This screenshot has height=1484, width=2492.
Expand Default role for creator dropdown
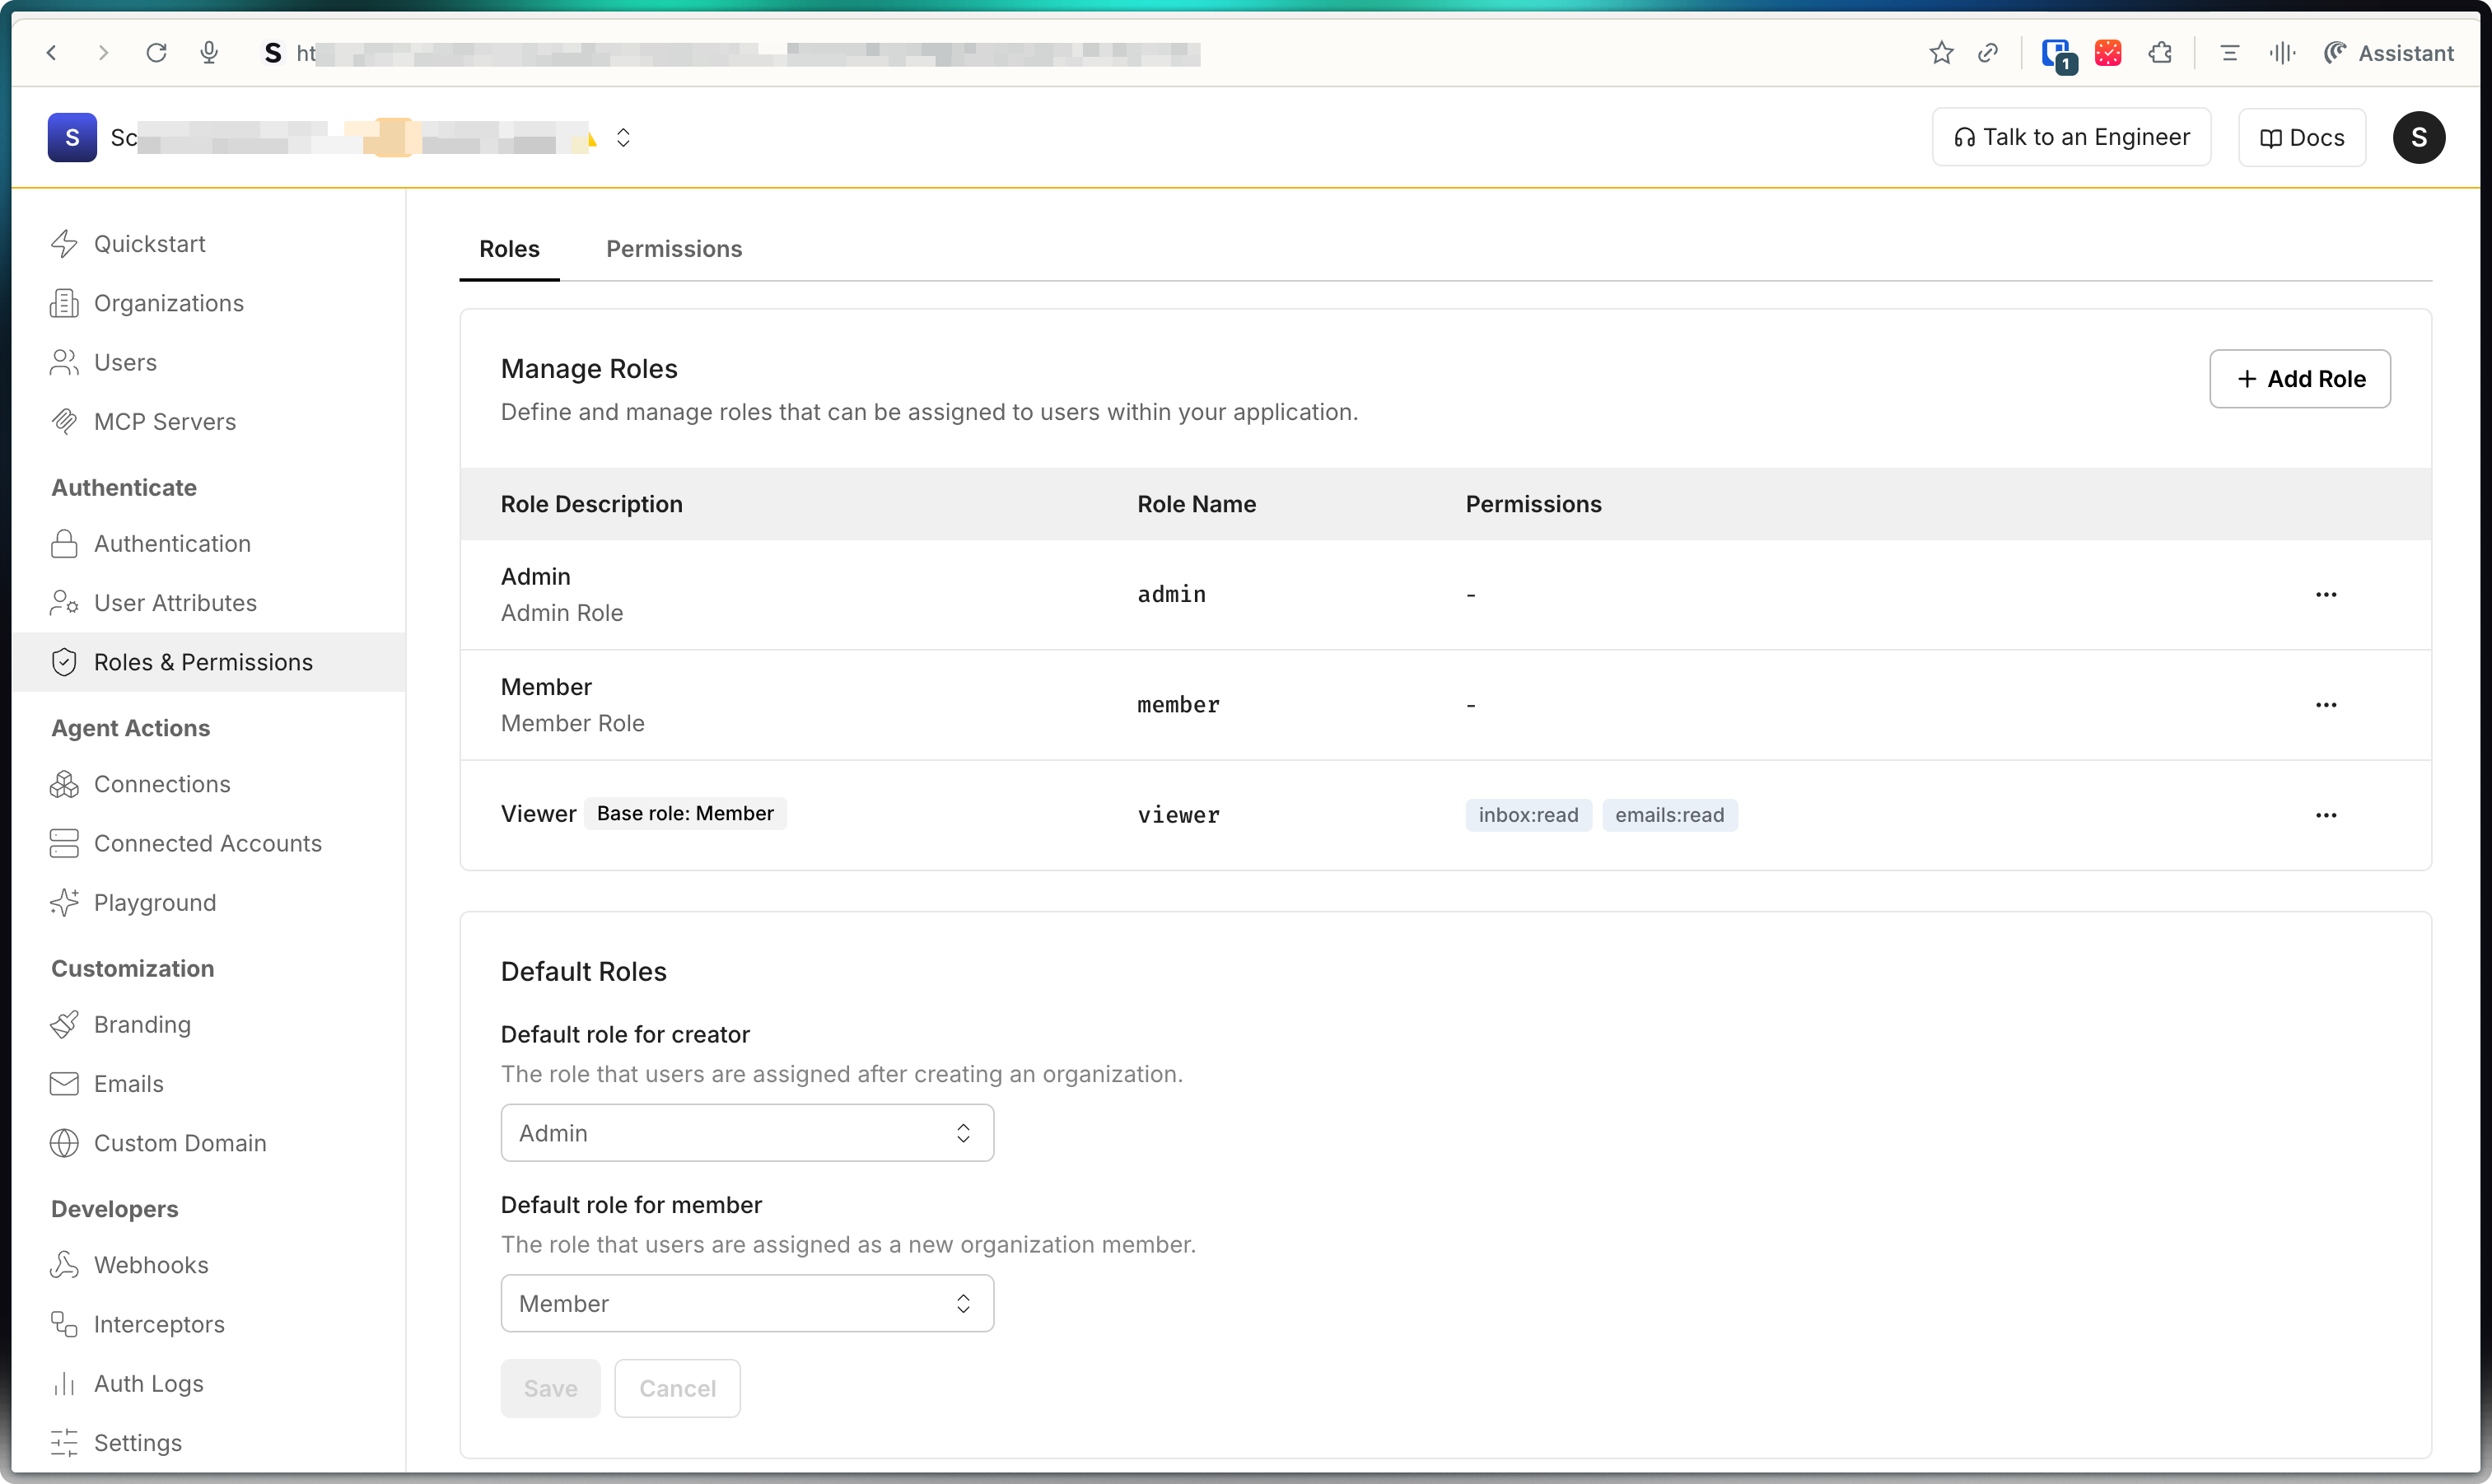746,1133
